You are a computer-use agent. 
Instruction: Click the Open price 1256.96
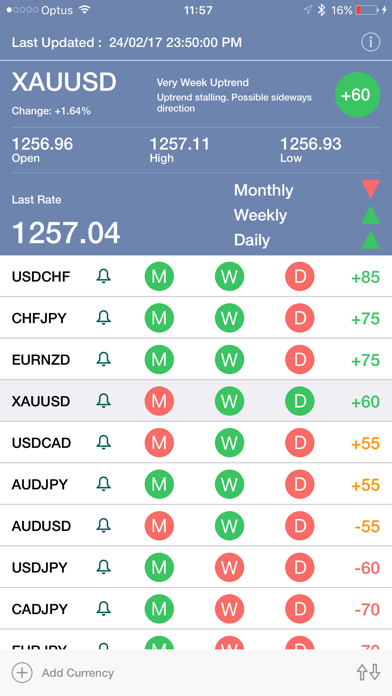(x=42, y=144)
